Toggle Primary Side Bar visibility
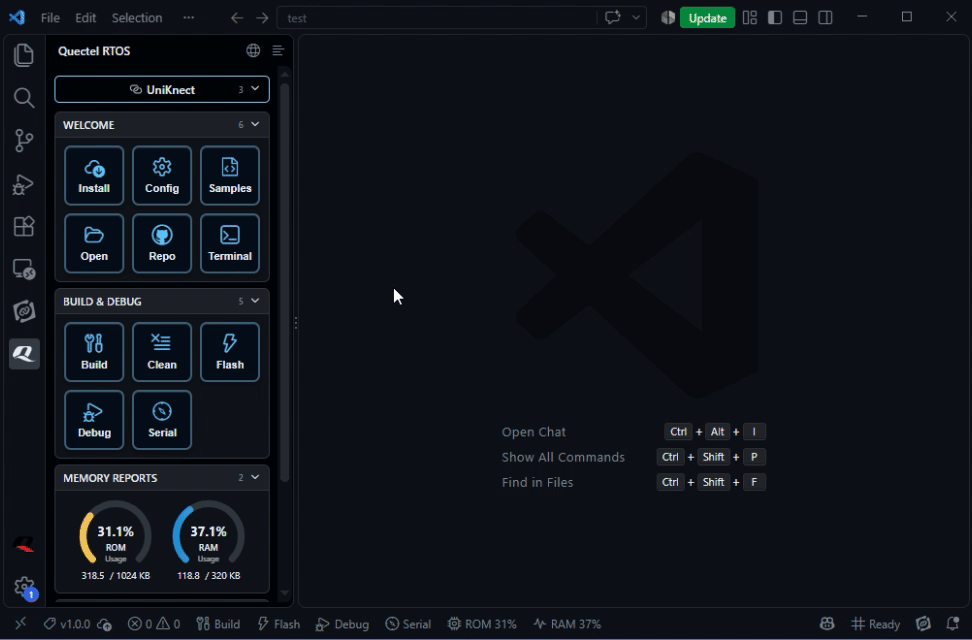Screen dimensions: 972x640 [x=775, y=17]
